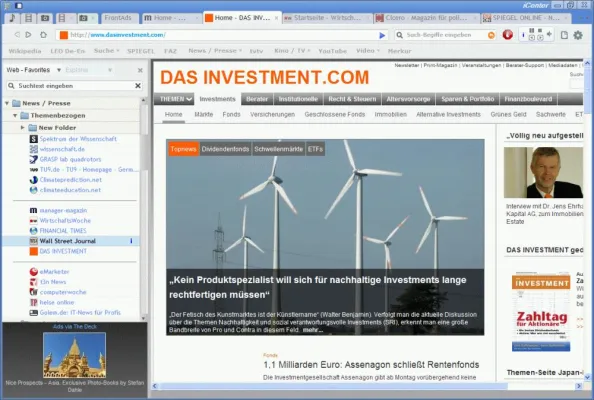Collapse the News / Presse folder
Screen dimensions: 594x400
click(7, 103)
